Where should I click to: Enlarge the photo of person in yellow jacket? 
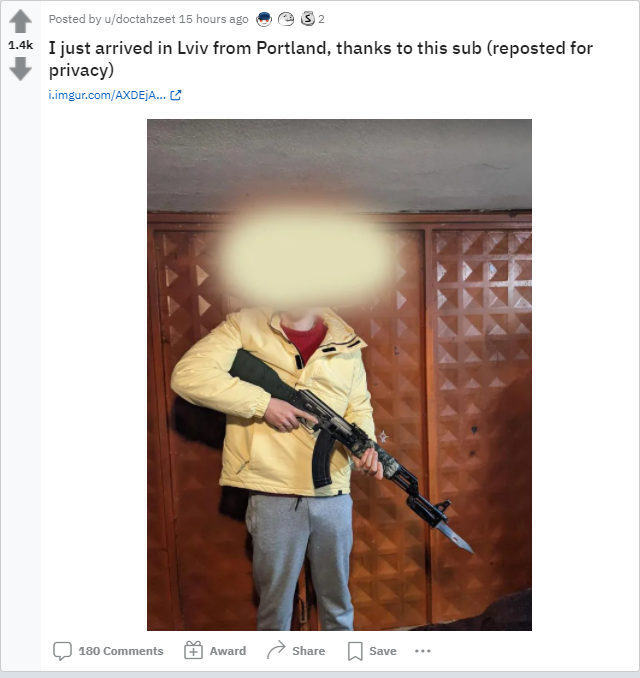click(339, 375)
